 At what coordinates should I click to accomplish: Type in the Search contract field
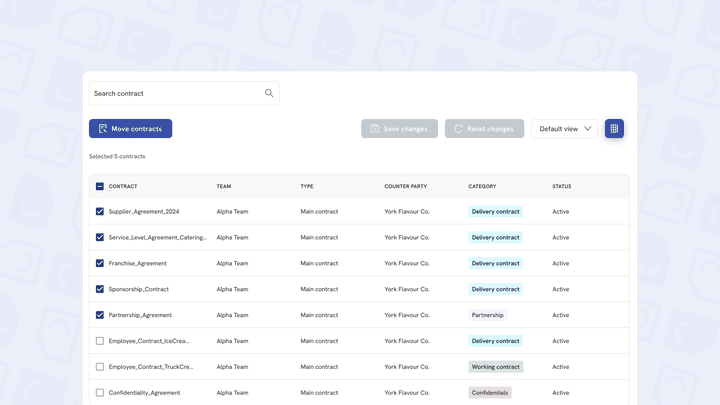coord(175,93)
